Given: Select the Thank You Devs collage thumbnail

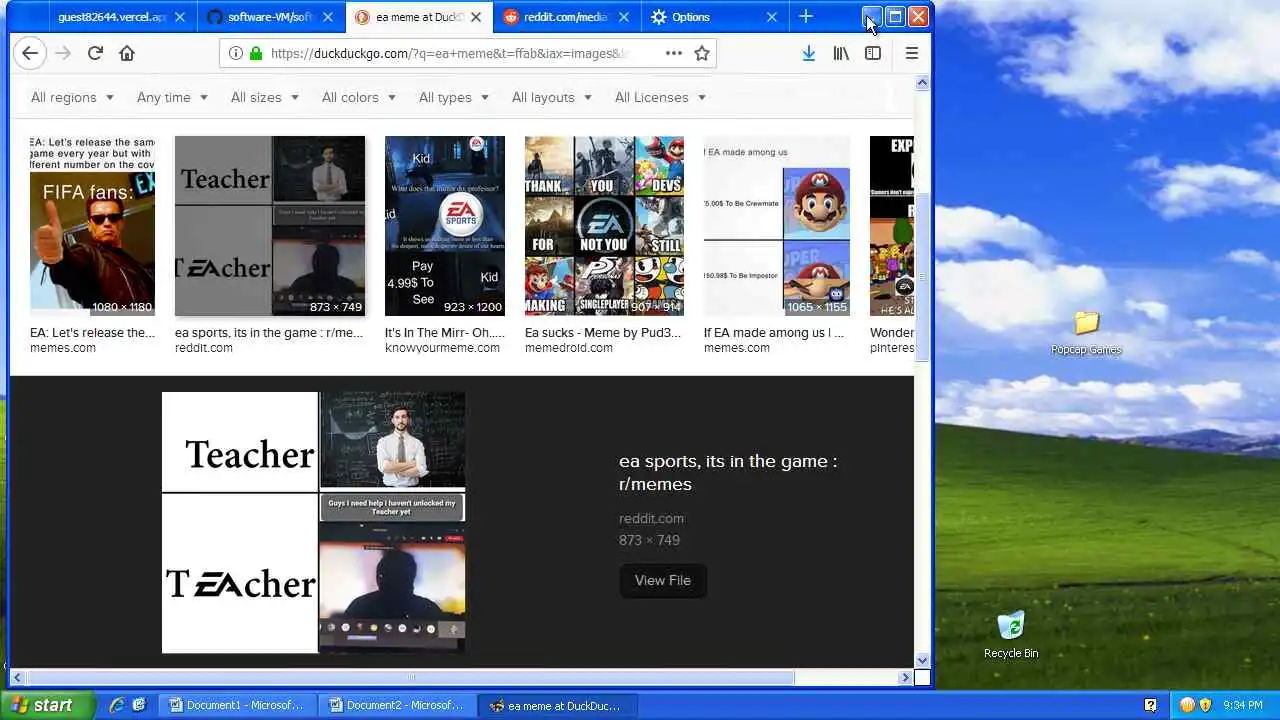Looking at the screenshot, I should [x=604, y=226].
